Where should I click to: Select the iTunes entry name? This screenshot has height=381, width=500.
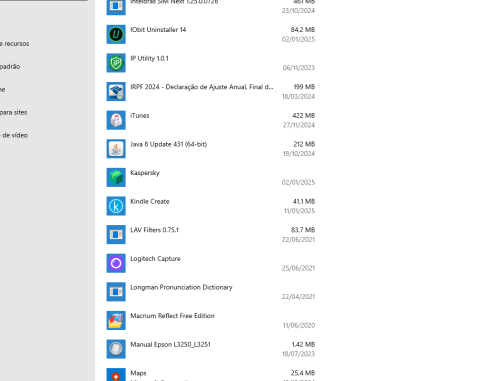click(140, 116)
